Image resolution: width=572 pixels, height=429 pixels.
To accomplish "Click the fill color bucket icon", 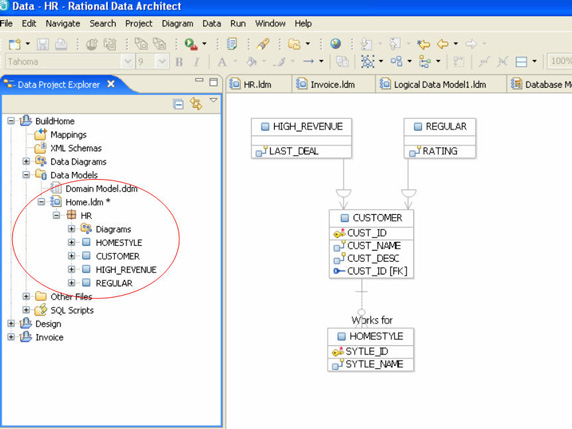I will (251, 62).
